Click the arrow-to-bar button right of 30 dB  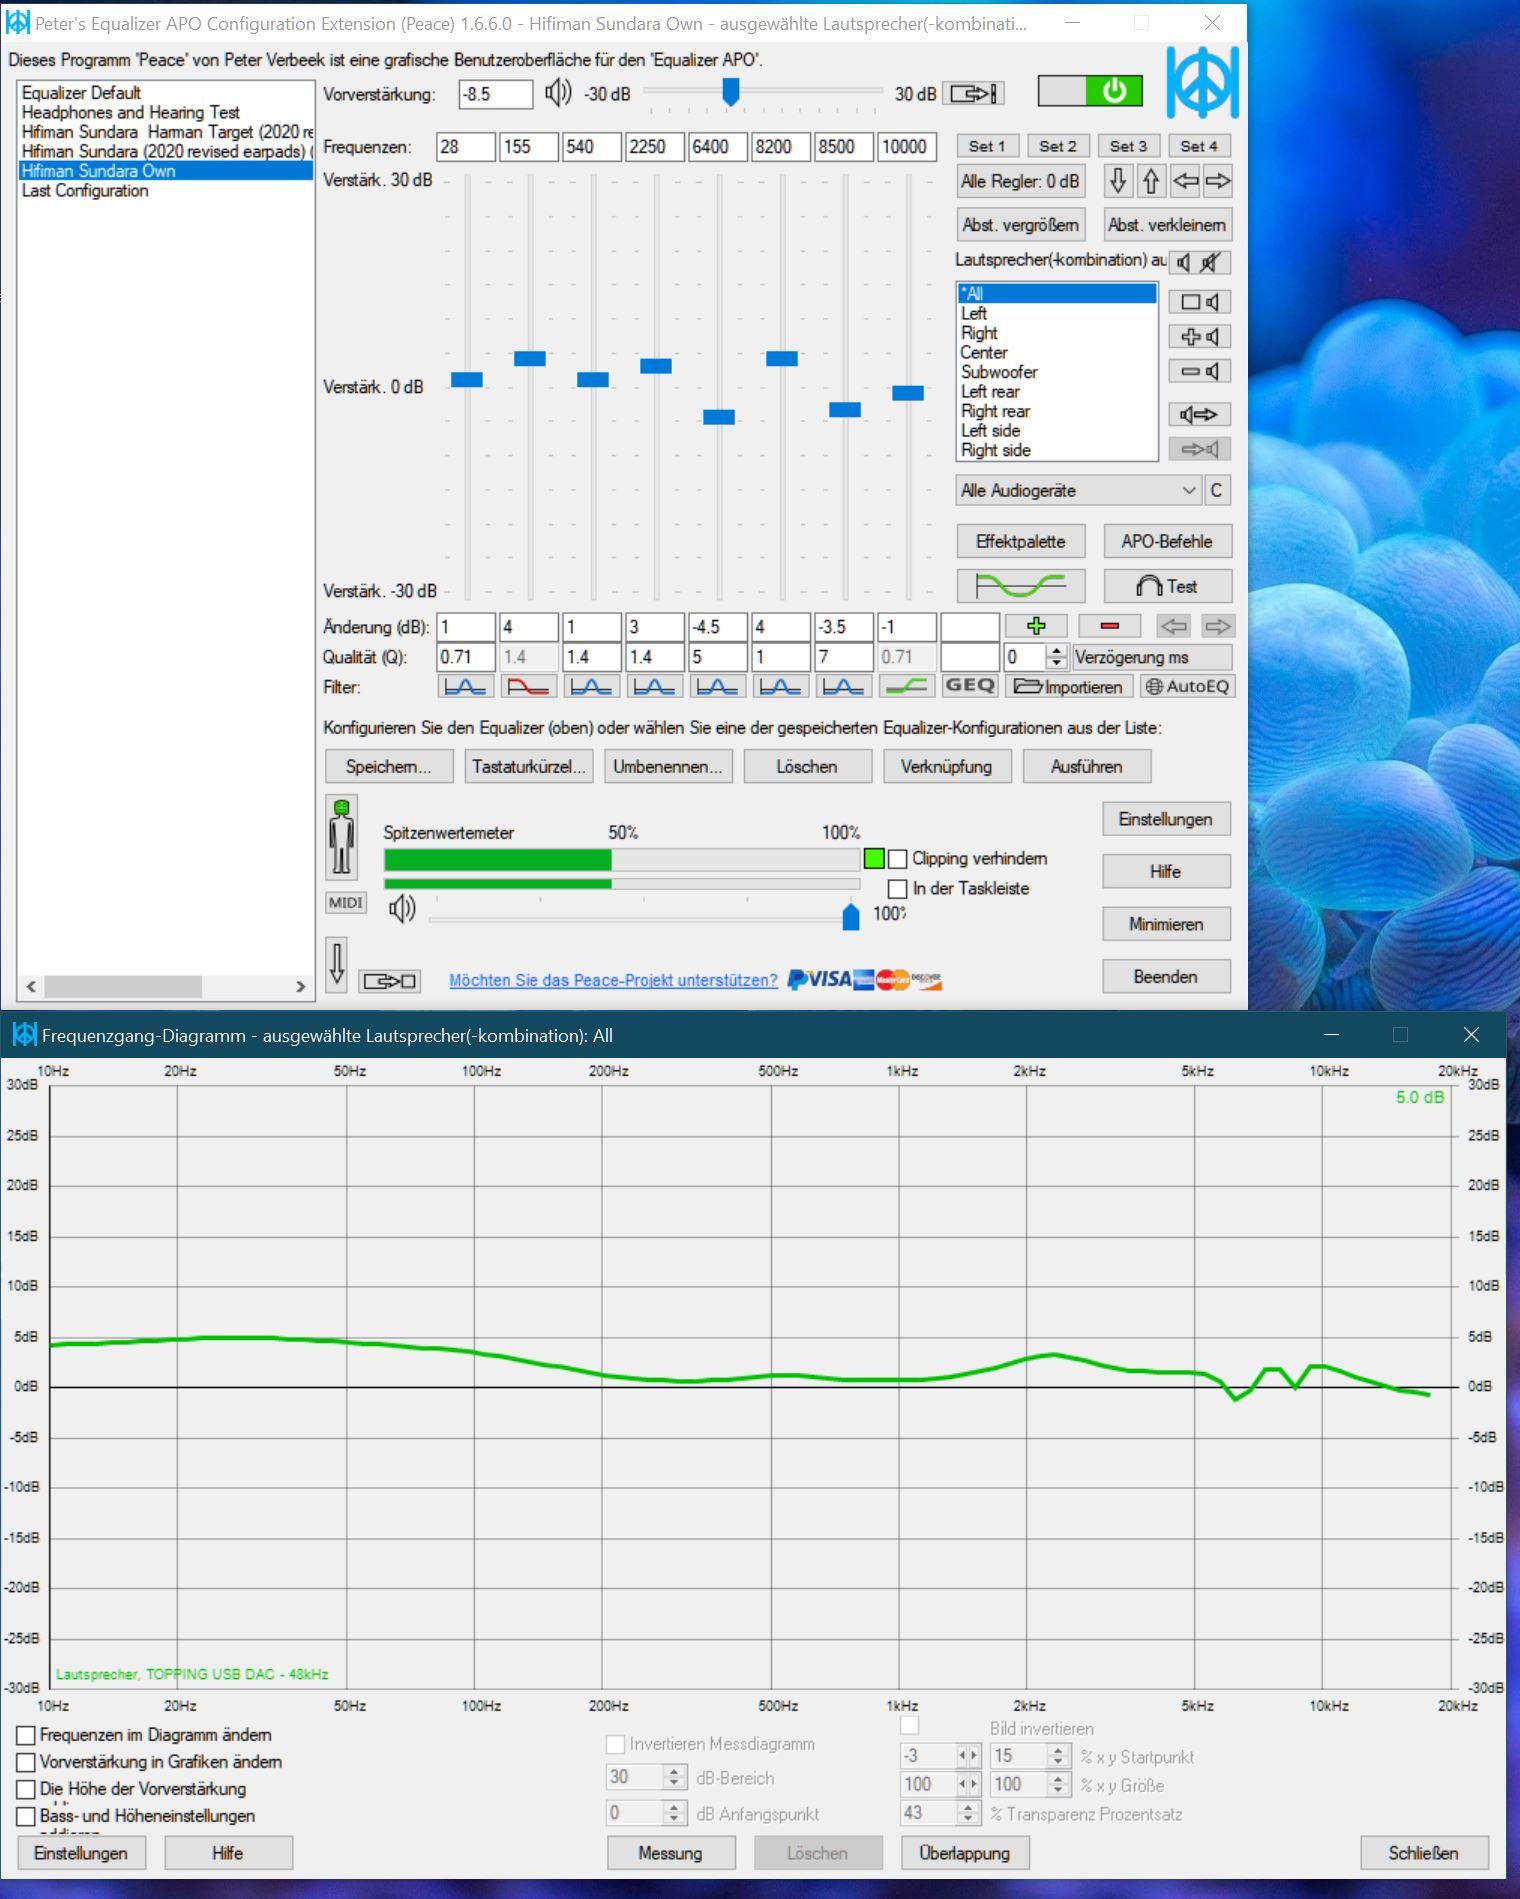973,93
